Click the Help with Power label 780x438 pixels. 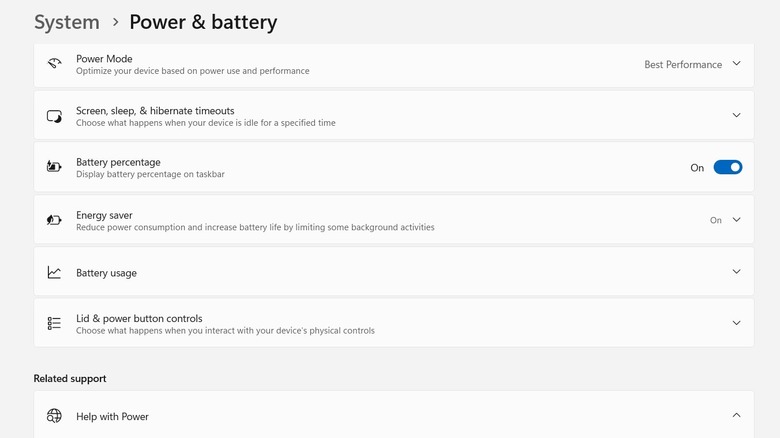coord(112,416)
